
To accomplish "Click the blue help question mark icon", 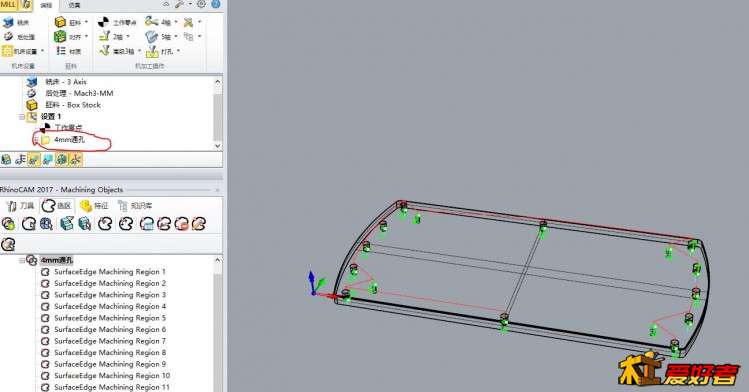I will coord(216,4).
